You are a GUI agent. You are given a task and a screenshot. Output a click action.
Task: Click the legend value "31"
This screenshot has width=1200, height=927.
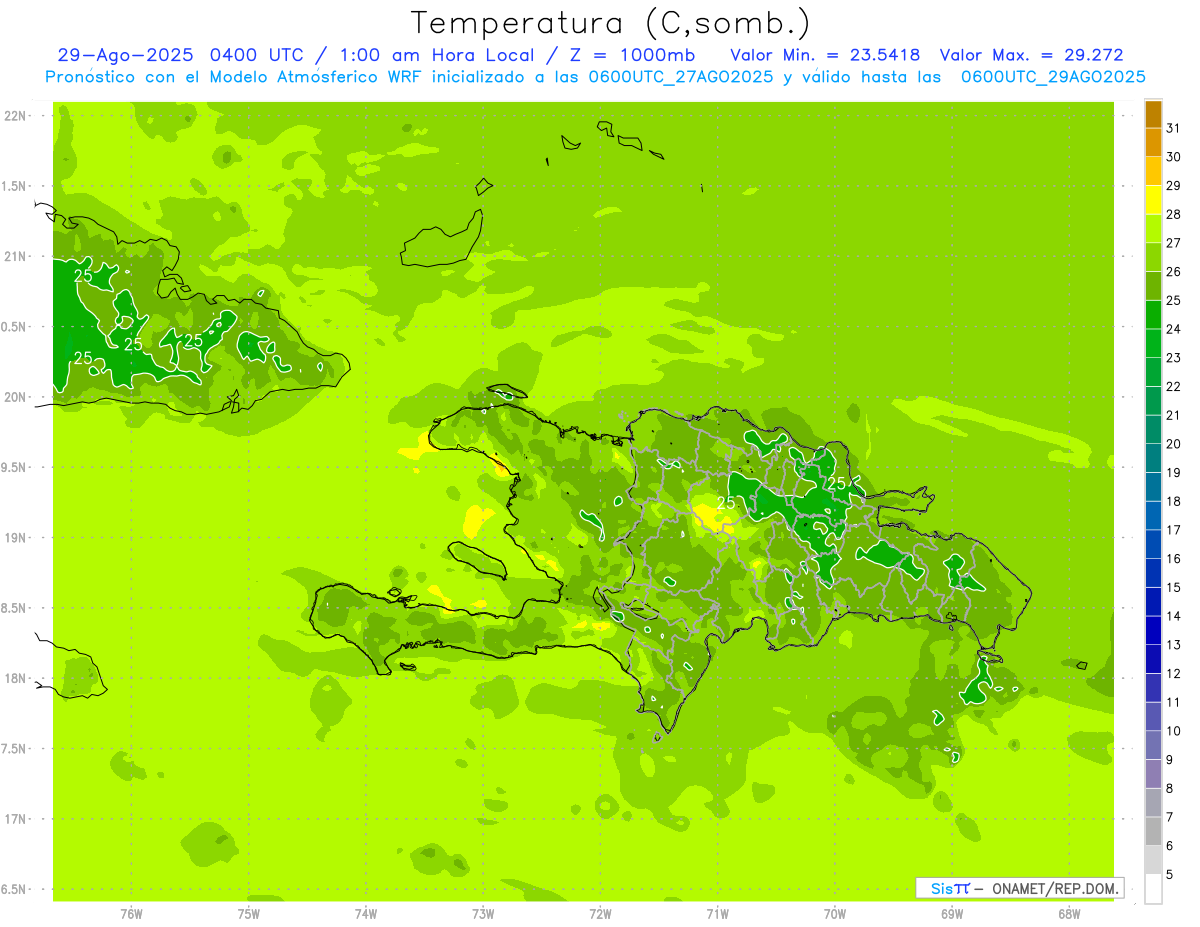coord(1174,128)
